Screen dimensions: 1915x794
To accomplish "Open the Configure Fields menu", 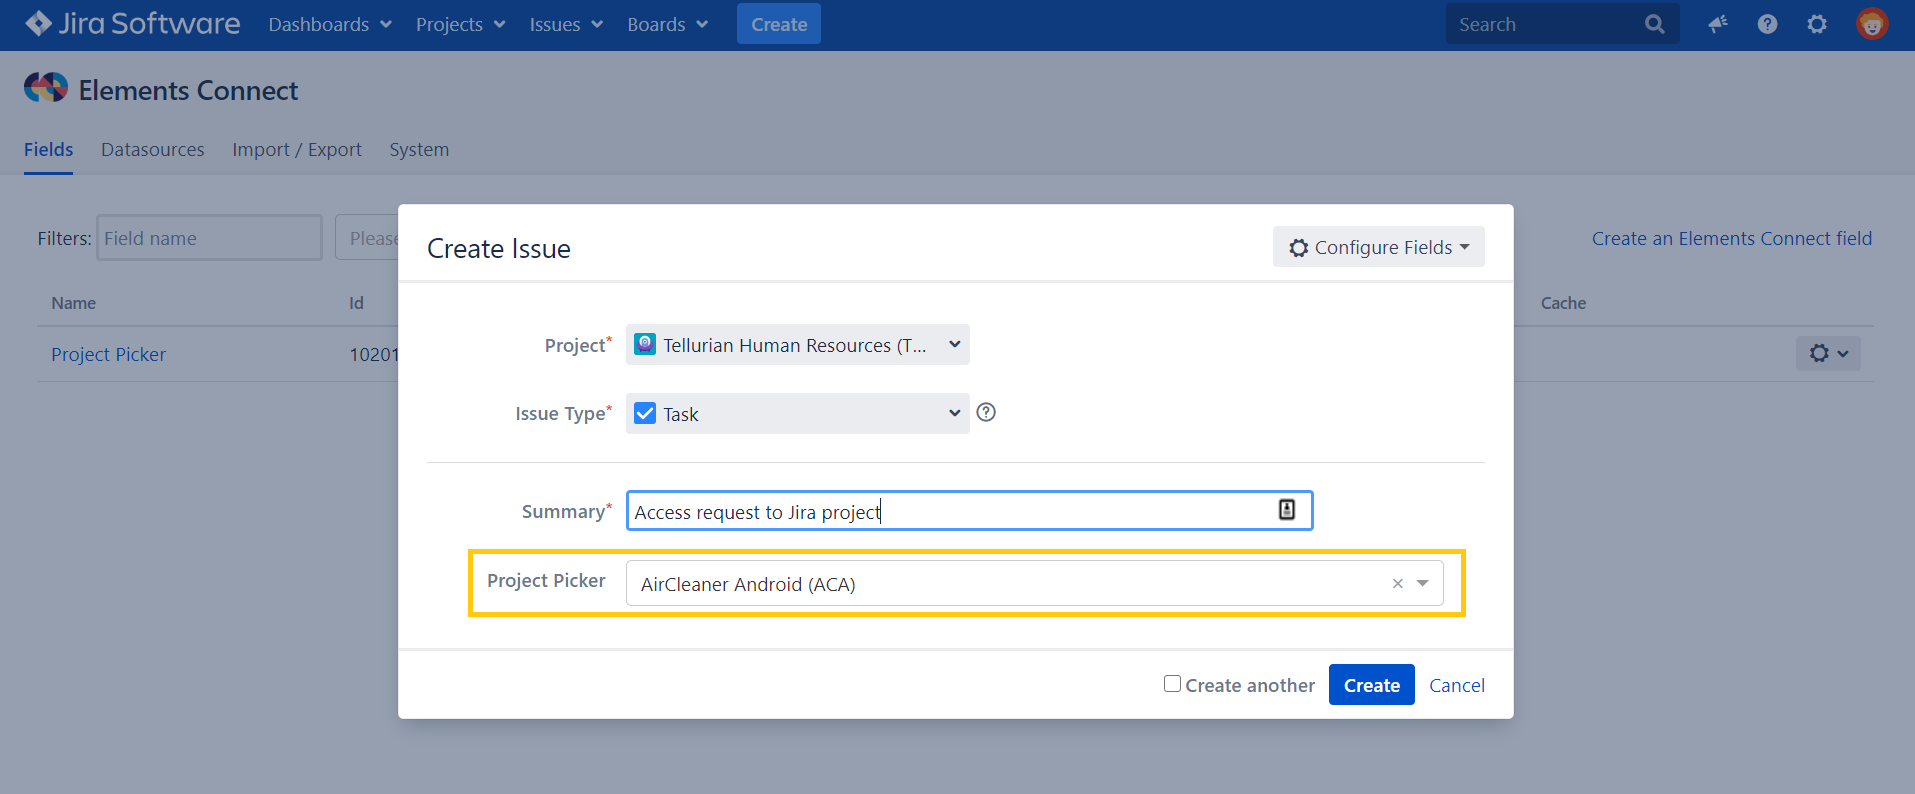I will 1378,247.
